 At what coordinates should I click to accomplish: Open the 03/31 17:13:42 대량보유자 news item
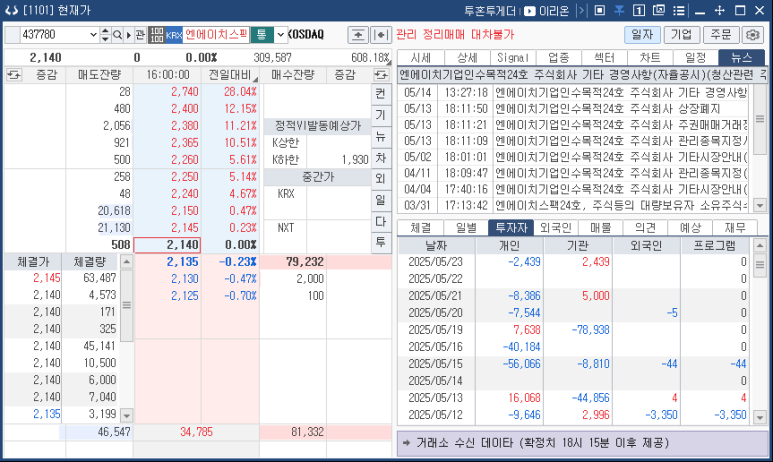coord(575,205)
